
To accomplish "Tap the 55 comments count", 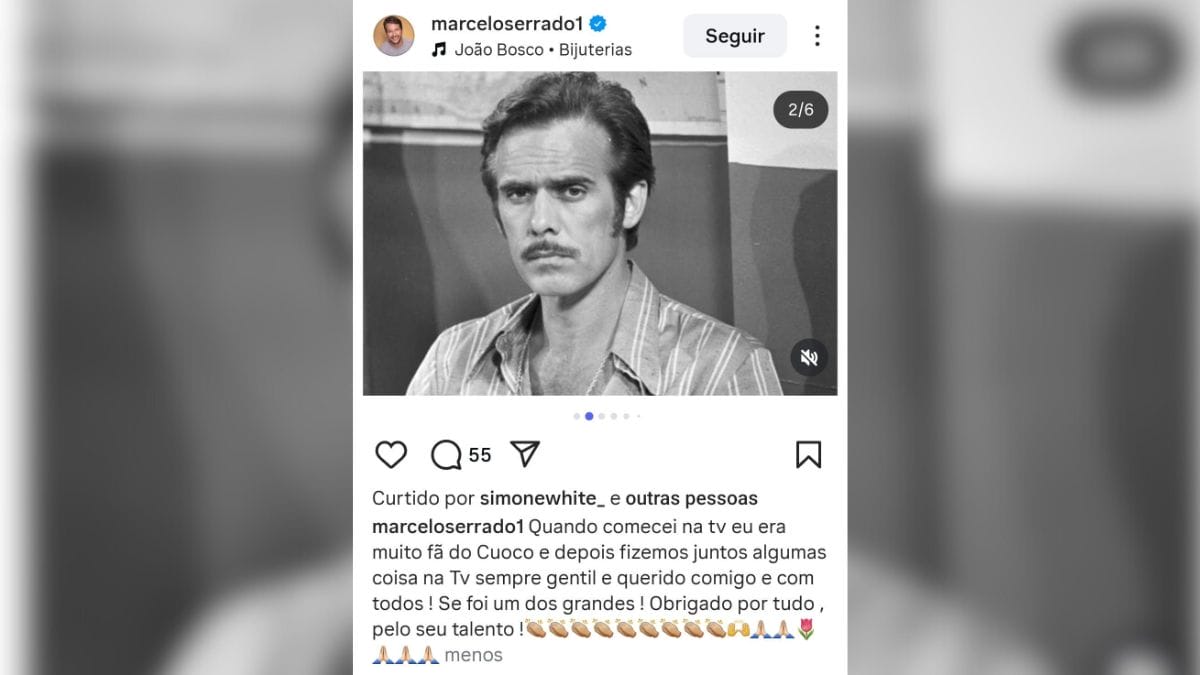I will pos(480,455).
